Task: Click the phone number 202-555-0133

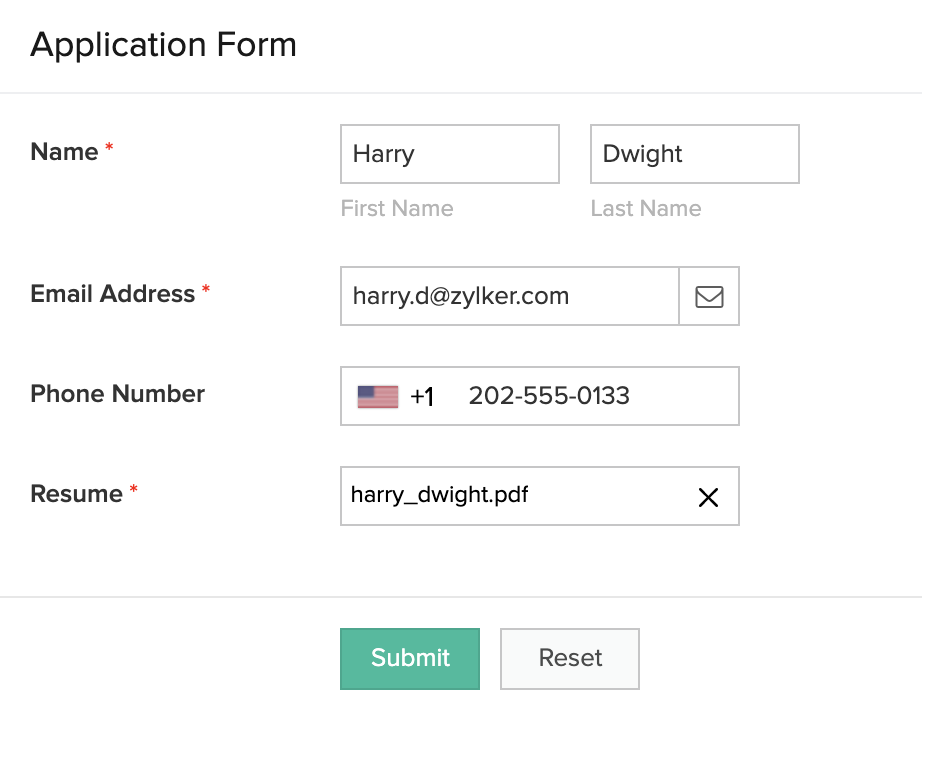Action: [549, 396]
